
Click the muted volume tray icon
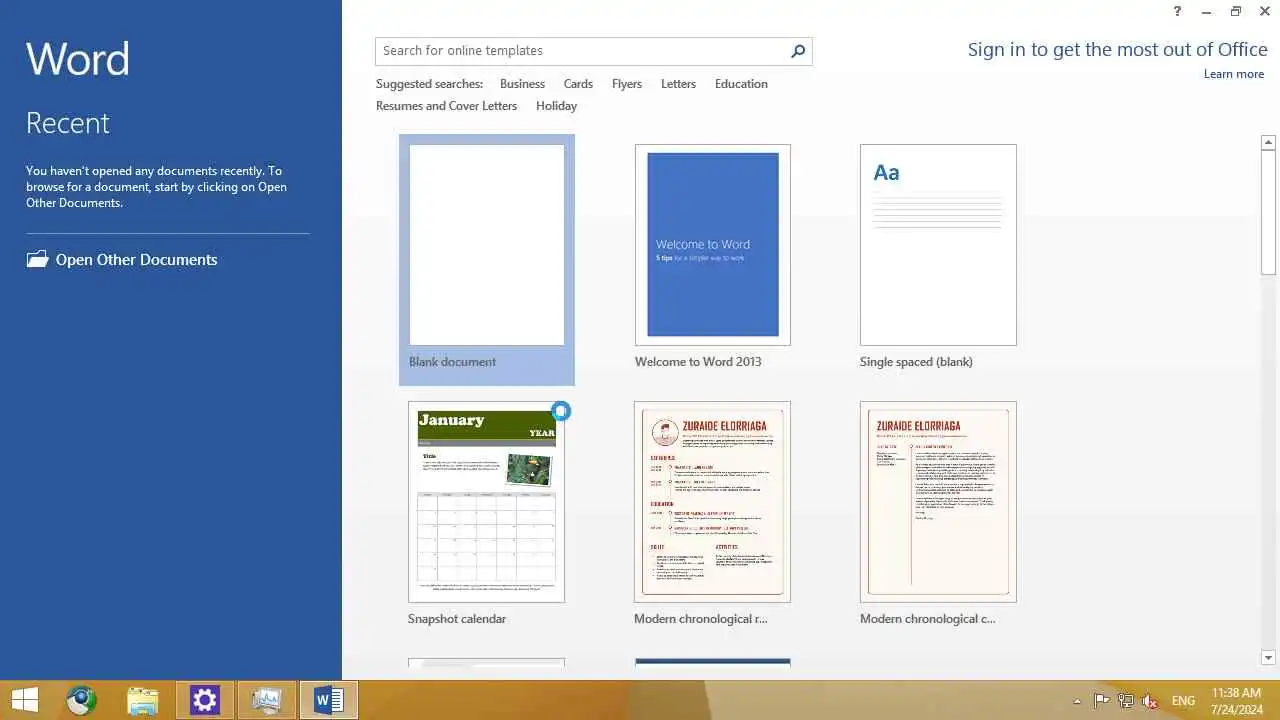point(1151,701)
